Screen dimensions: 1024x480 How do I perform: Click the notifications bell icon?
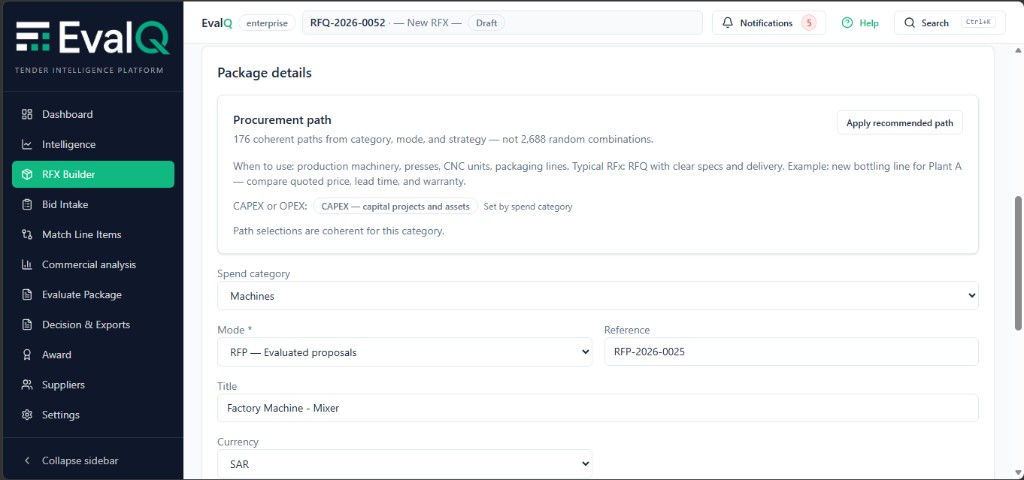click(728, 23)
